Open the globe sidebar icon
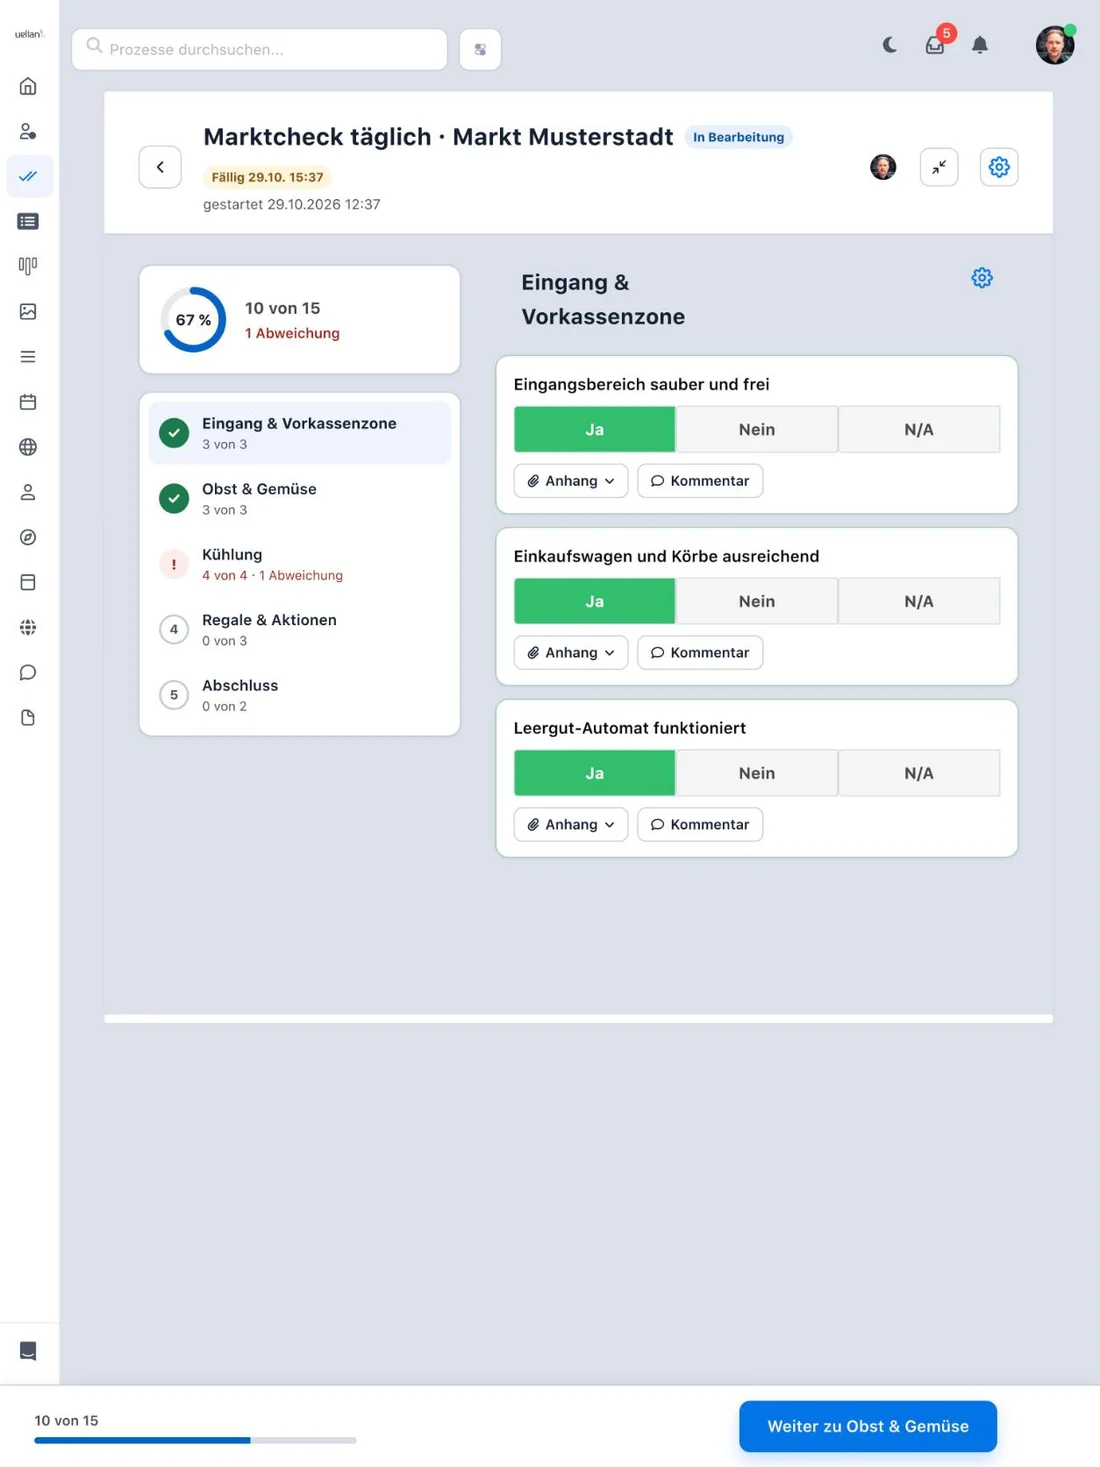Screen dimensions: 1100x1467 (x=28, y=447)
